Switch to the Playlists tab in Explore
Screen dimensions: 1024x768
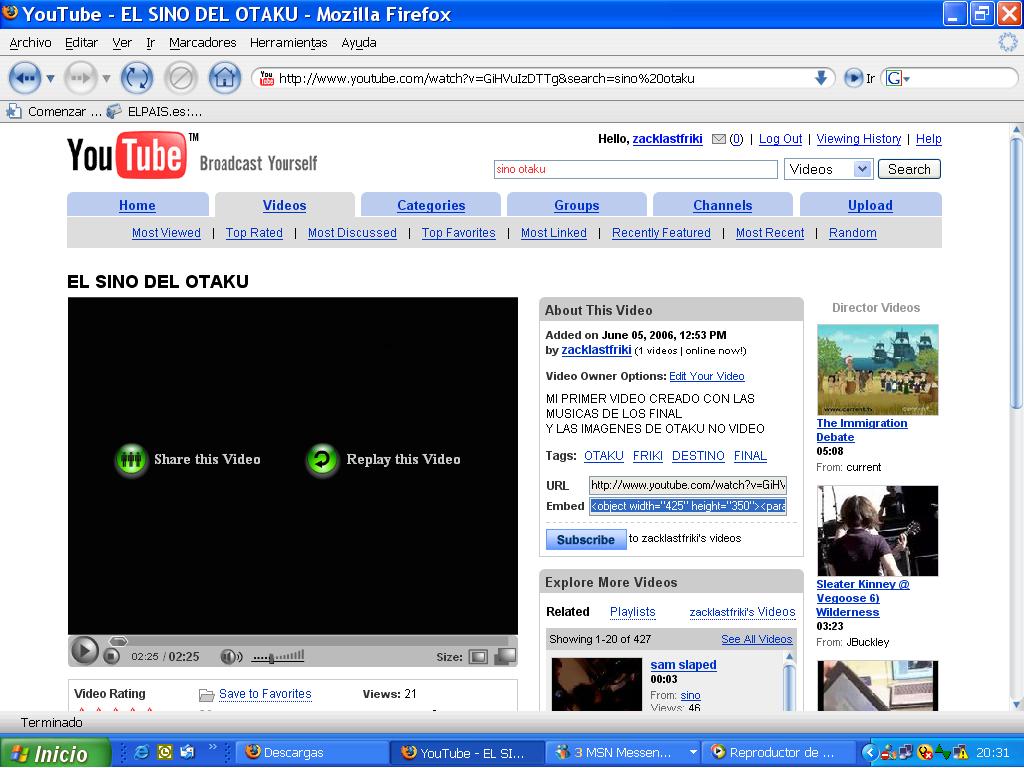(632, 612)
